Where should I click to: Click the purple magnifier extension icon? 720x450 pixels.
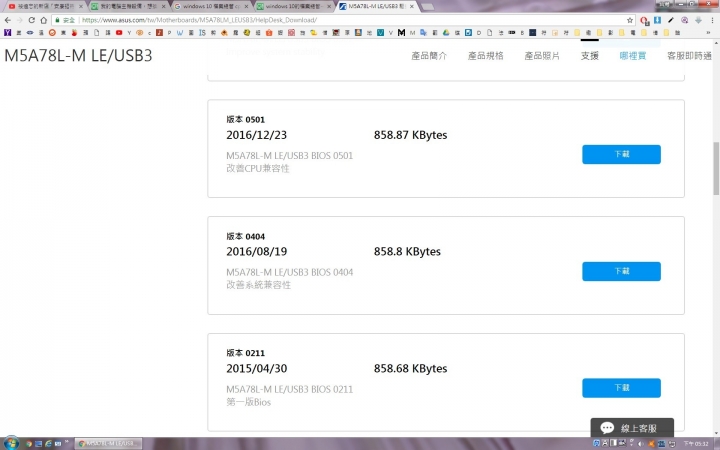pyautogui.click(x=685, y=20)
